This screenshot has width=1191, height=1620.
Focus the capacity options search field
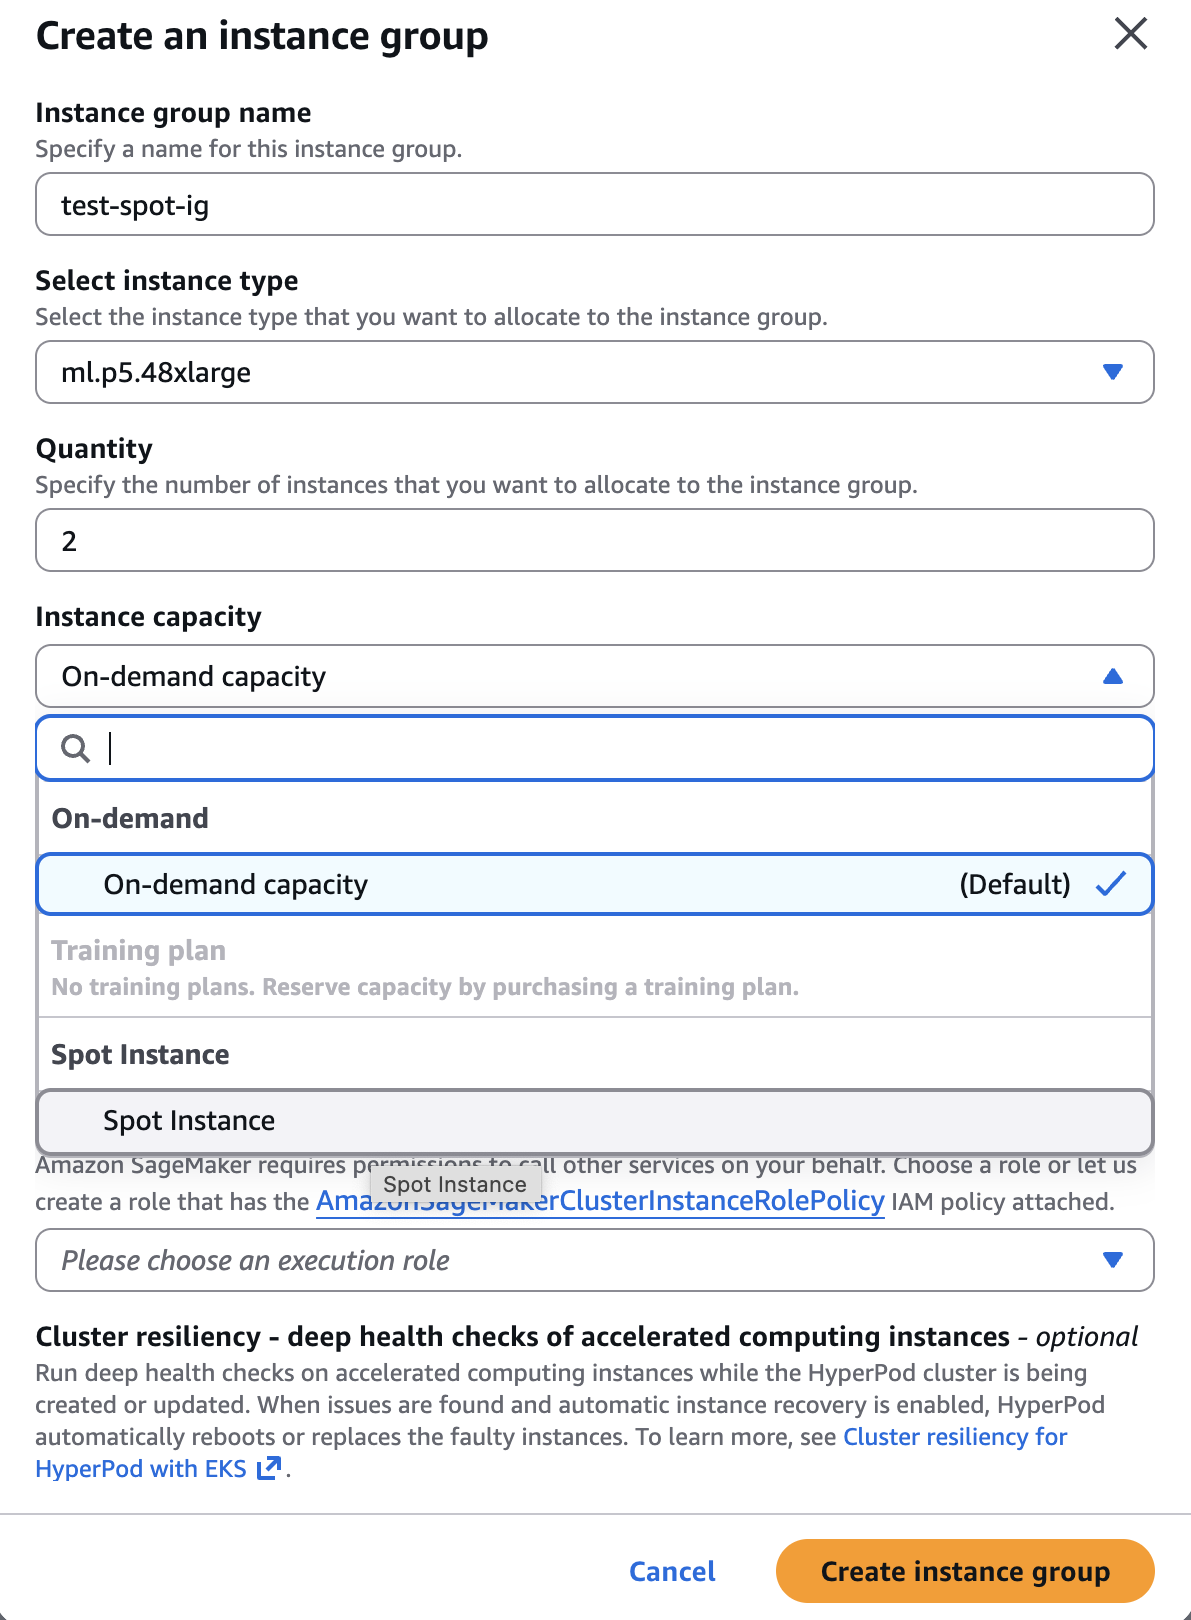point(620,748)
